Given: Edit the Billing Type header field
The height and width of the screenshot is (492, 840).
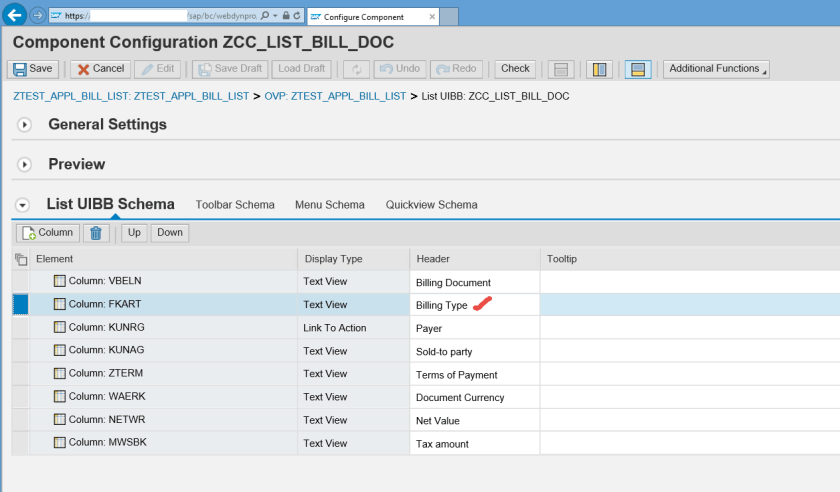Looking at the screenshot, I should 475,305.
